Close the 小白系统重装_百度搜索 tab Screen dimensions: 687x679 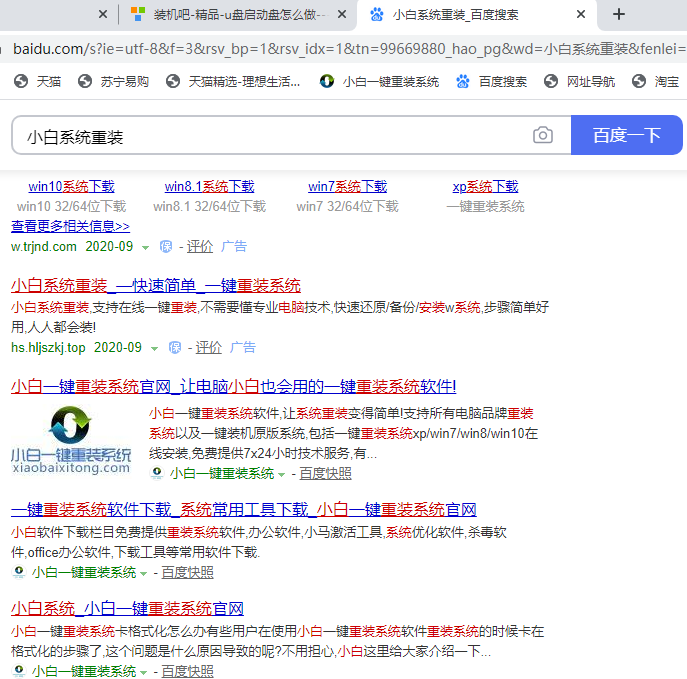pyautogui.click(x=581, y=14)
